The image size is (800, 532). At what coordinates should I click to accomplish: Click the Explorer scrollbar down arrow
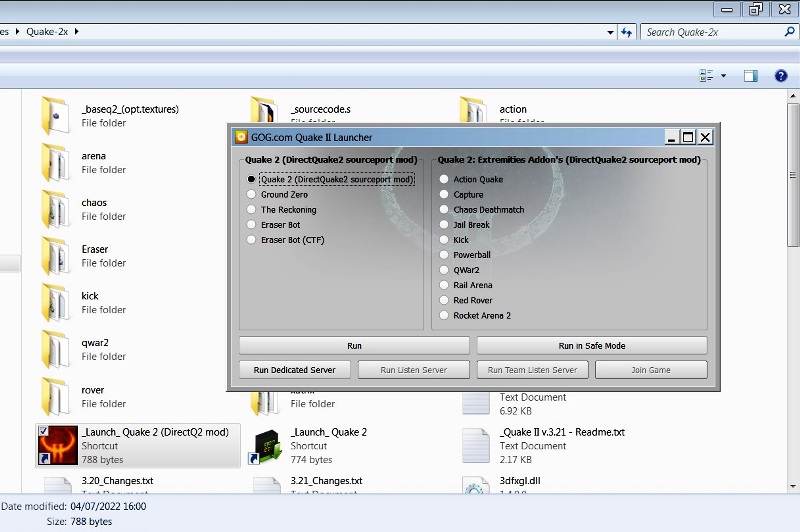(793, 487)
